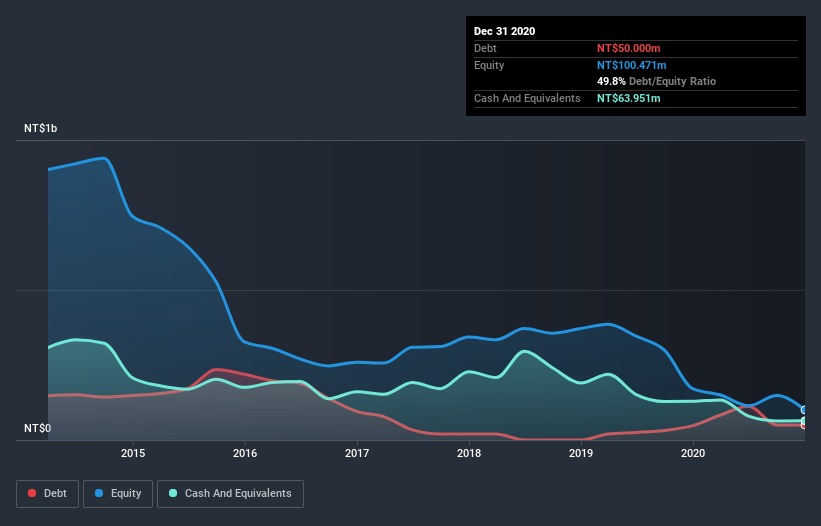821x526 pixels.
Task: Click the NT$0 y-axis label
Action: pos(38,428)
